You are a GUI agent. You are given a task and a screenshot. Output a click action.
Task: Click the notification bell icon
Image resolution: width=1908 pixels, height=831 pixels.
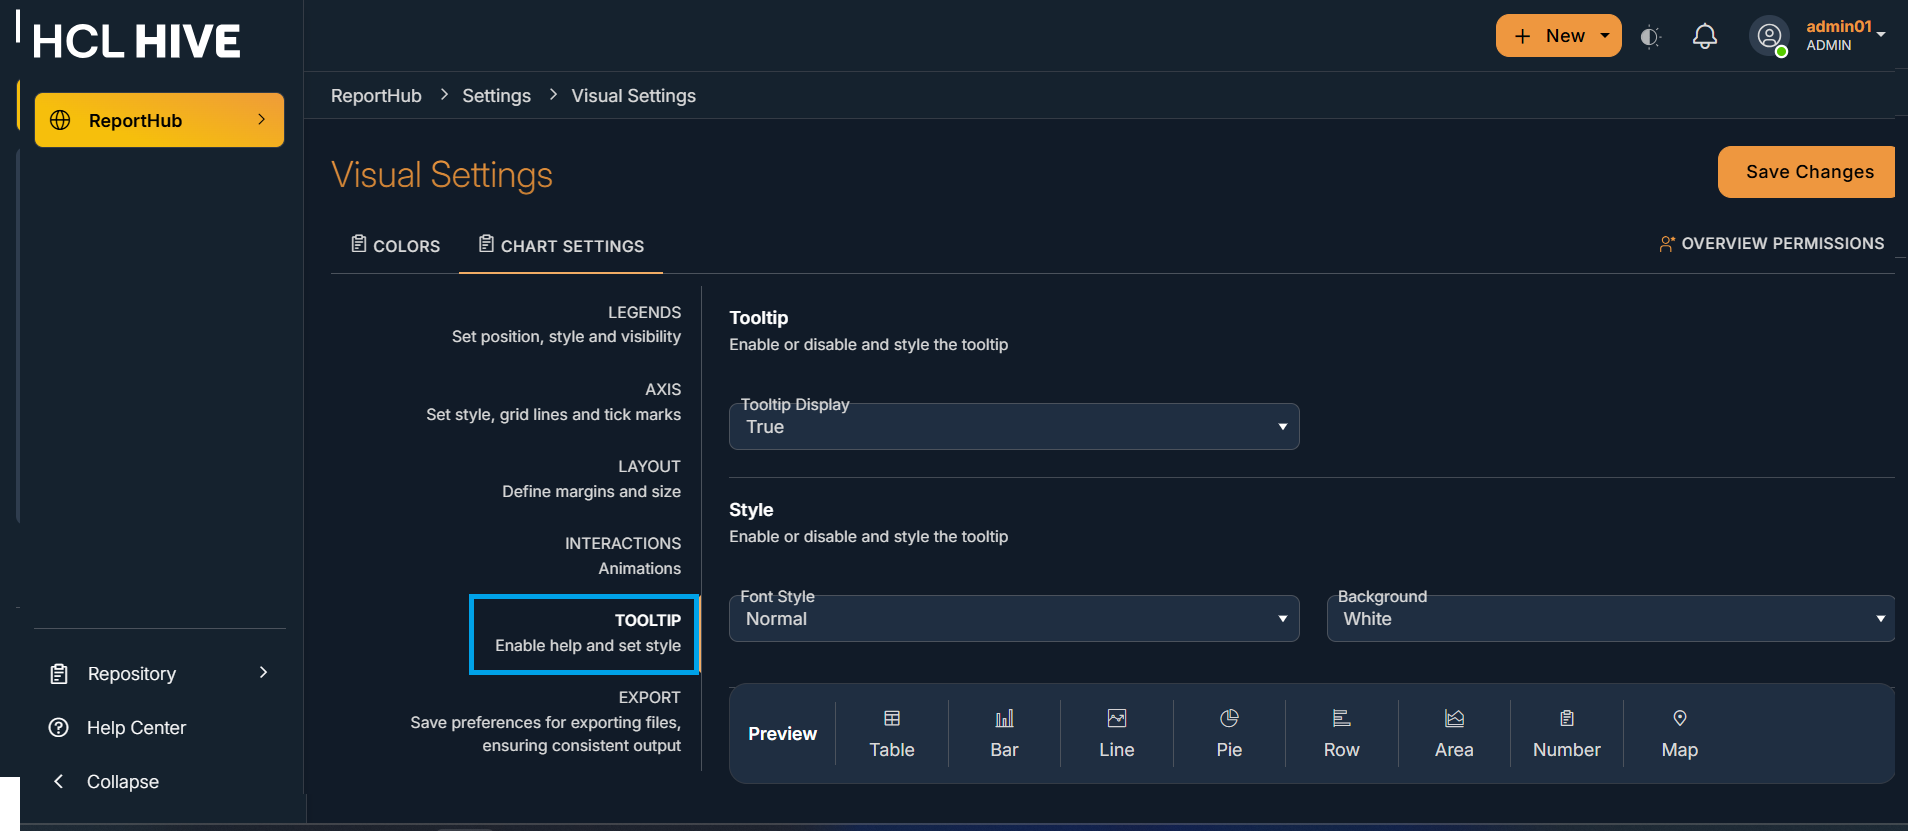coord(1704,37)
